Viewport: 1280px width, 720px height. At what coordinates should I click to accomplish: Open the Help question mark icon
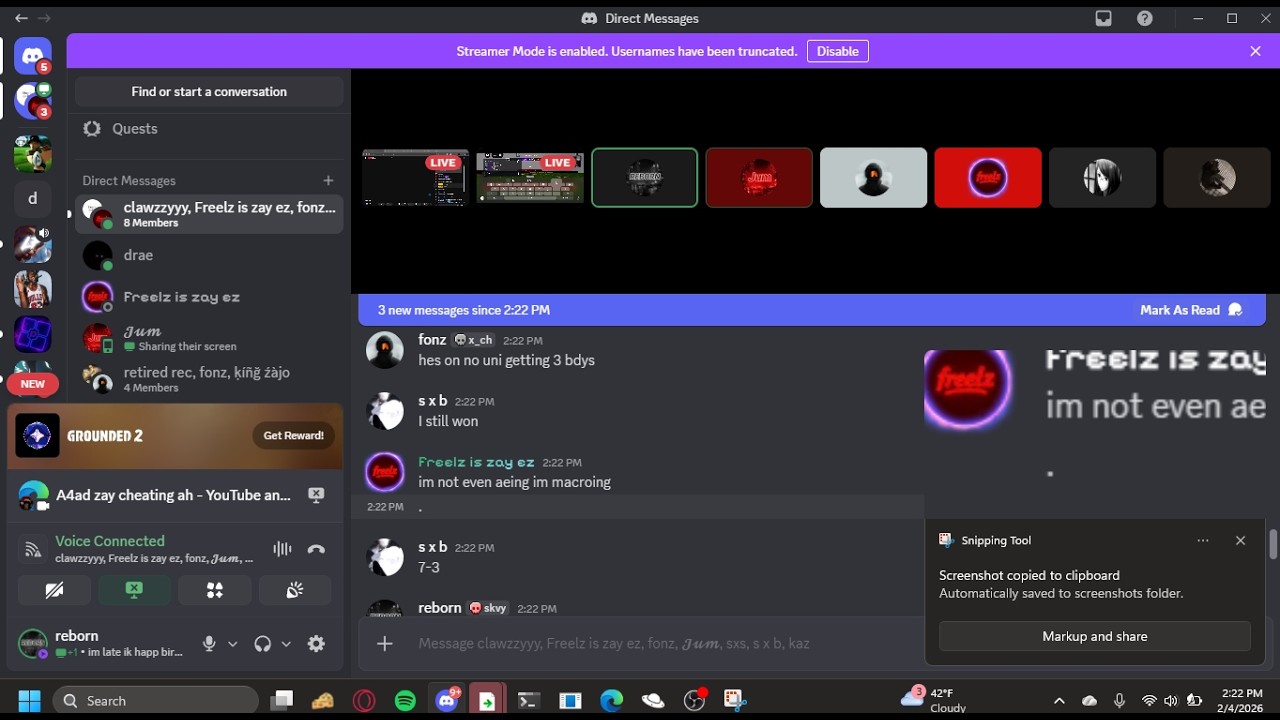point(1145,18)
